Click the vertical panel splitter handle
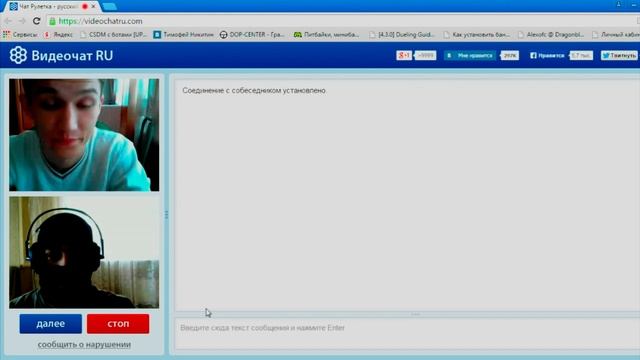The width and height of the screenshot is (640, 360). click(x=166, y=215)
